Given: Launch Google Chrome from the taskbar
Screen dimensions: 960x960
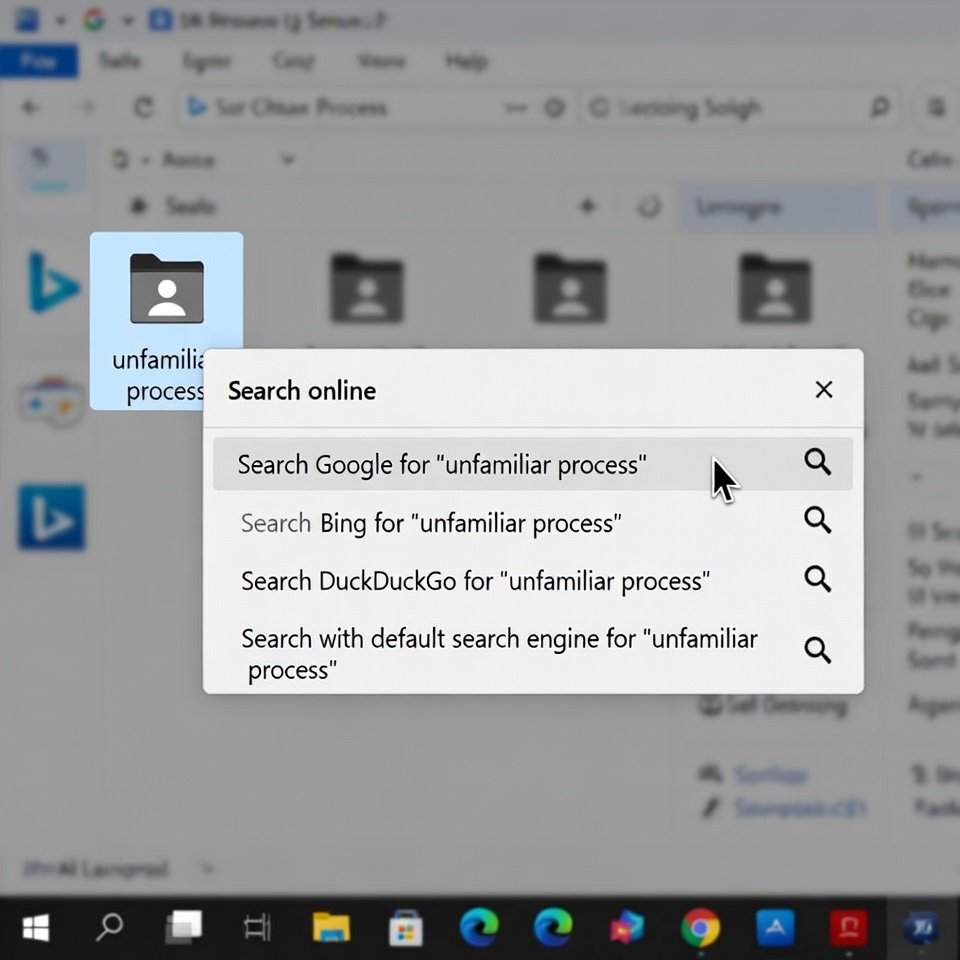Looking at the screenshot, I should 700,929.
